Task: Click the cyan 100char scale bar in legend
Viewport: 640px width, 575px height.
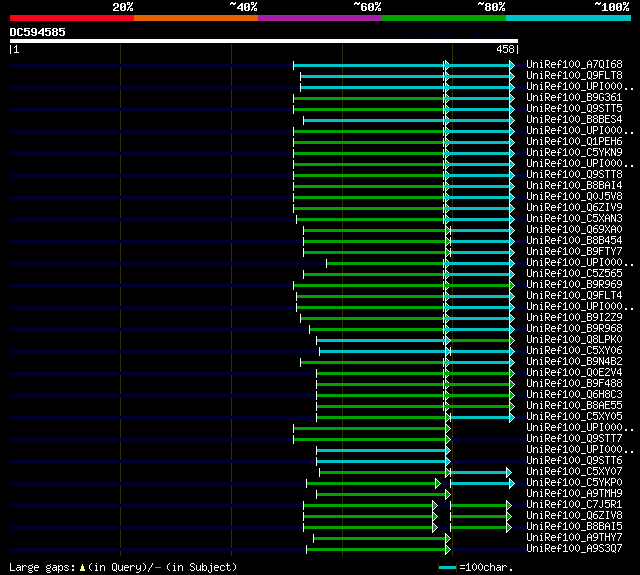Action: point(447,568)
